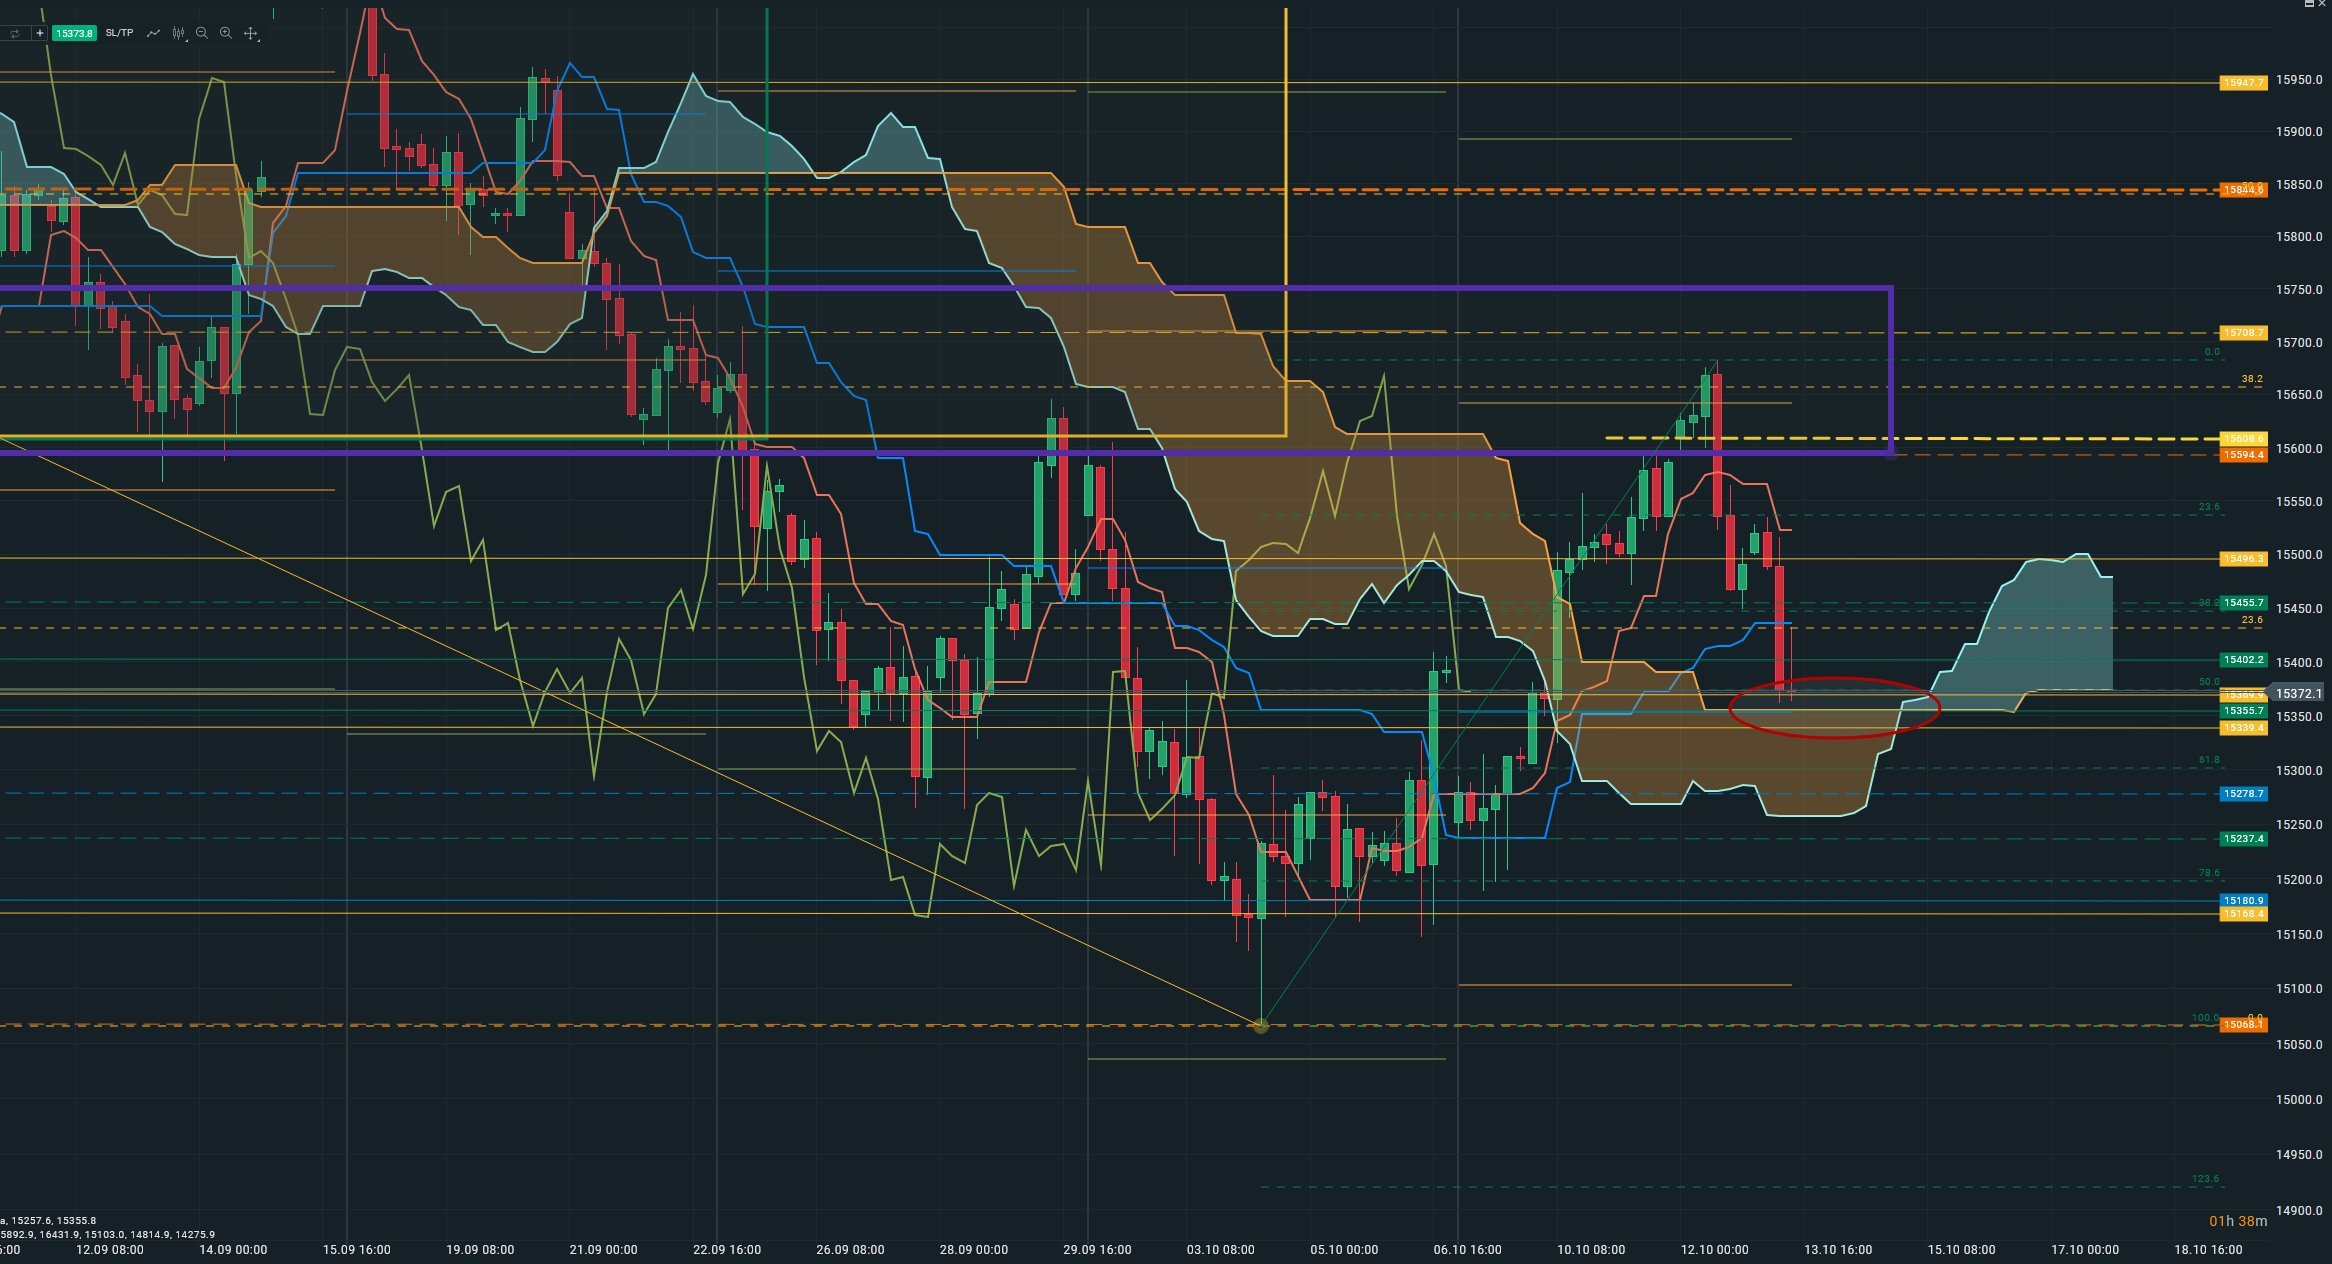Click the dashed yellow 15608.6 level label
Screen dimensions: 2332x1264
tap(2242, 439)
